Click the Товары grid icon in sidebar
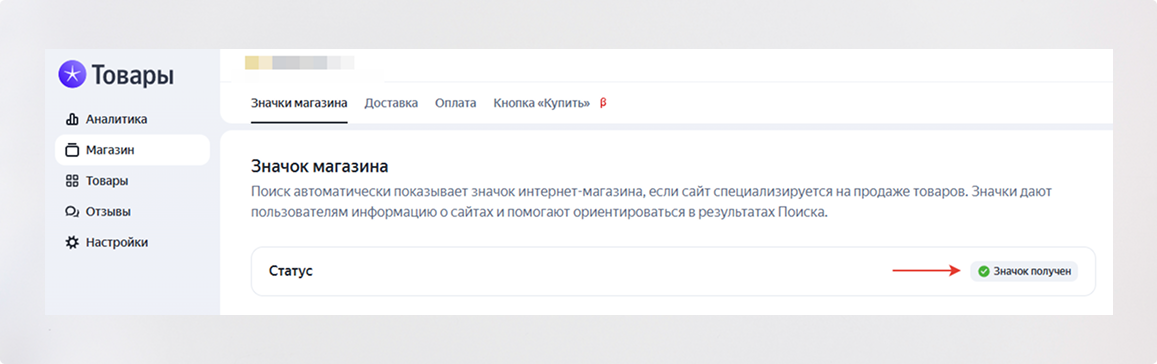The width and height of the screenshot is (1157, 364). 72,181
